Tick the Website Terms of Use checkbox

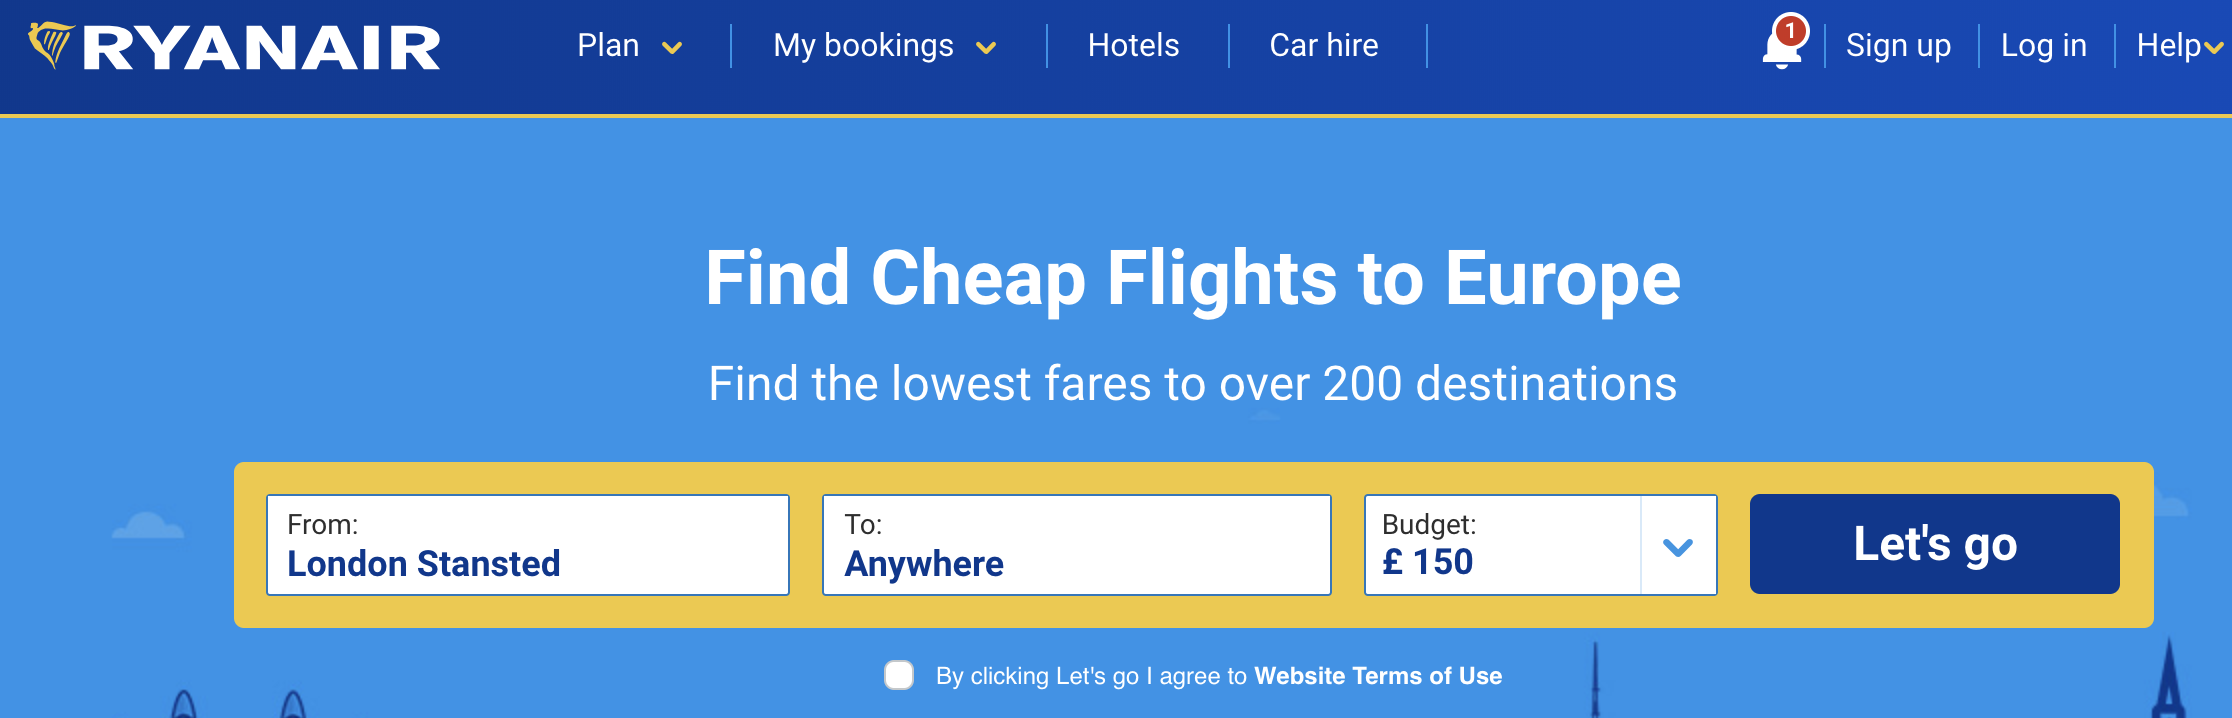(899, 675)
